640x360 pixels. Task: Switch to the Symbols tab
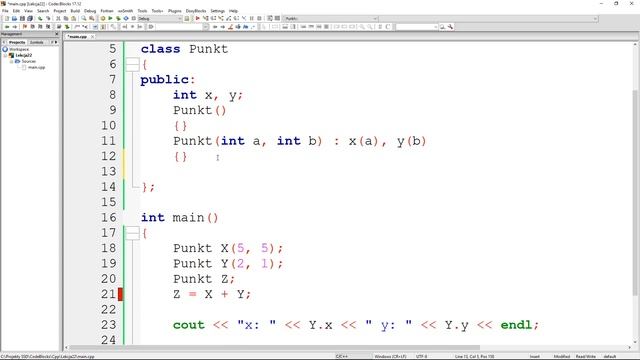37,42
